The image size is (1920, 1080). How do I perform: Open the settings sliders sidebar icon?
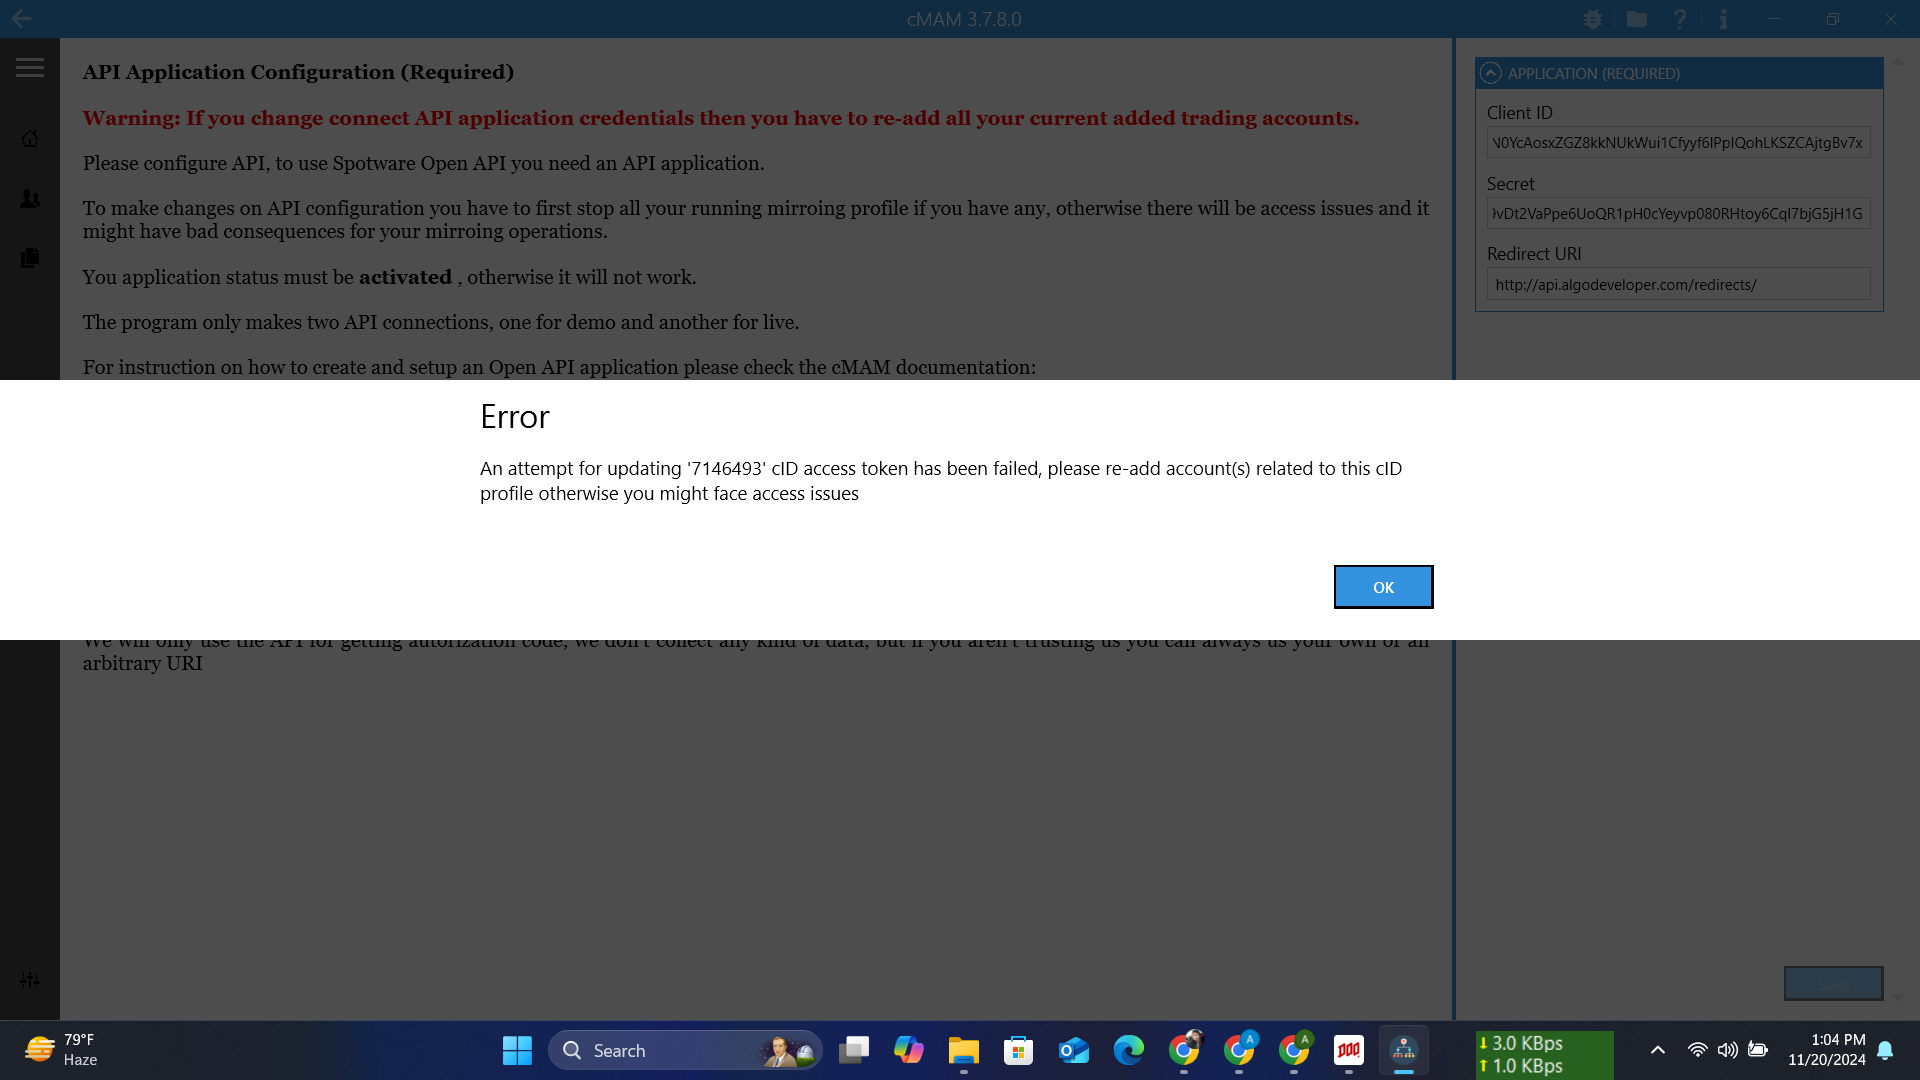coord(30,980)
